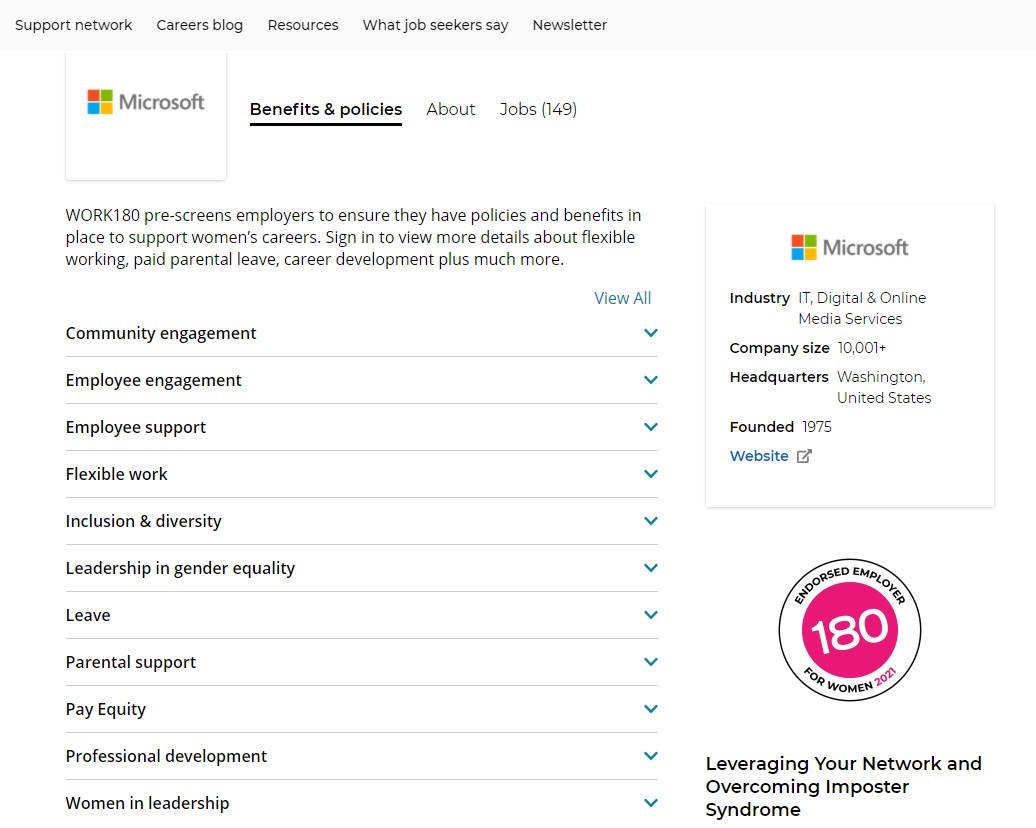Click the Founded year 1975
Image resolution: width=1036 pixels, height=828 pixels.
tap(817, 427)
